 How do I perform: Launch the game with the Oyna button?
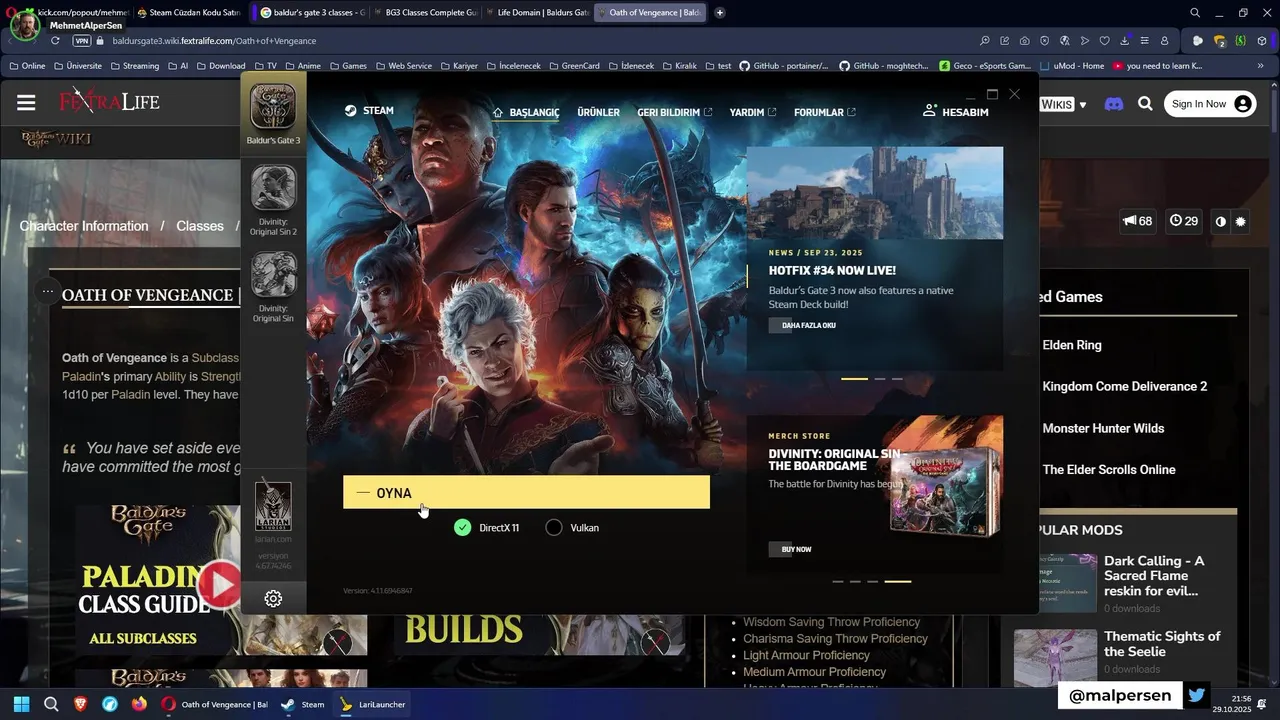(526, 492)
